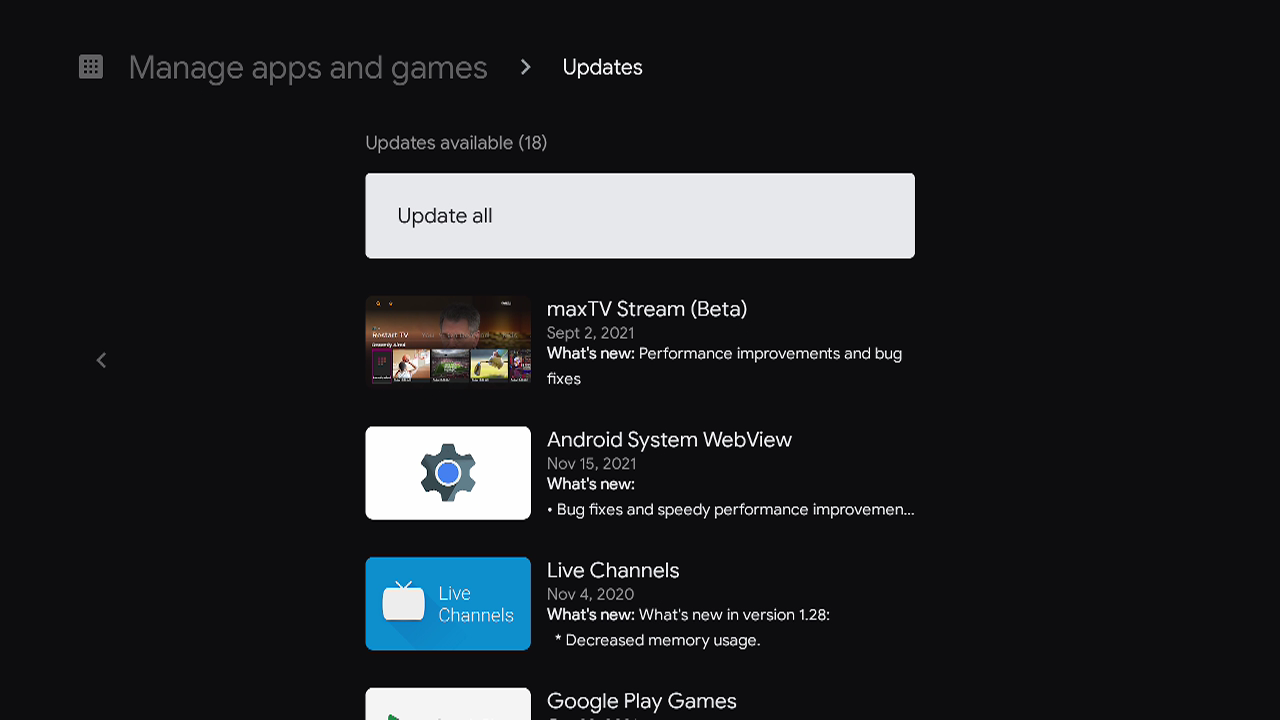The width and height of the screenshot is (1280, 720).
Task: Click the back chevron on the left edge
Action: click(100, 359)
